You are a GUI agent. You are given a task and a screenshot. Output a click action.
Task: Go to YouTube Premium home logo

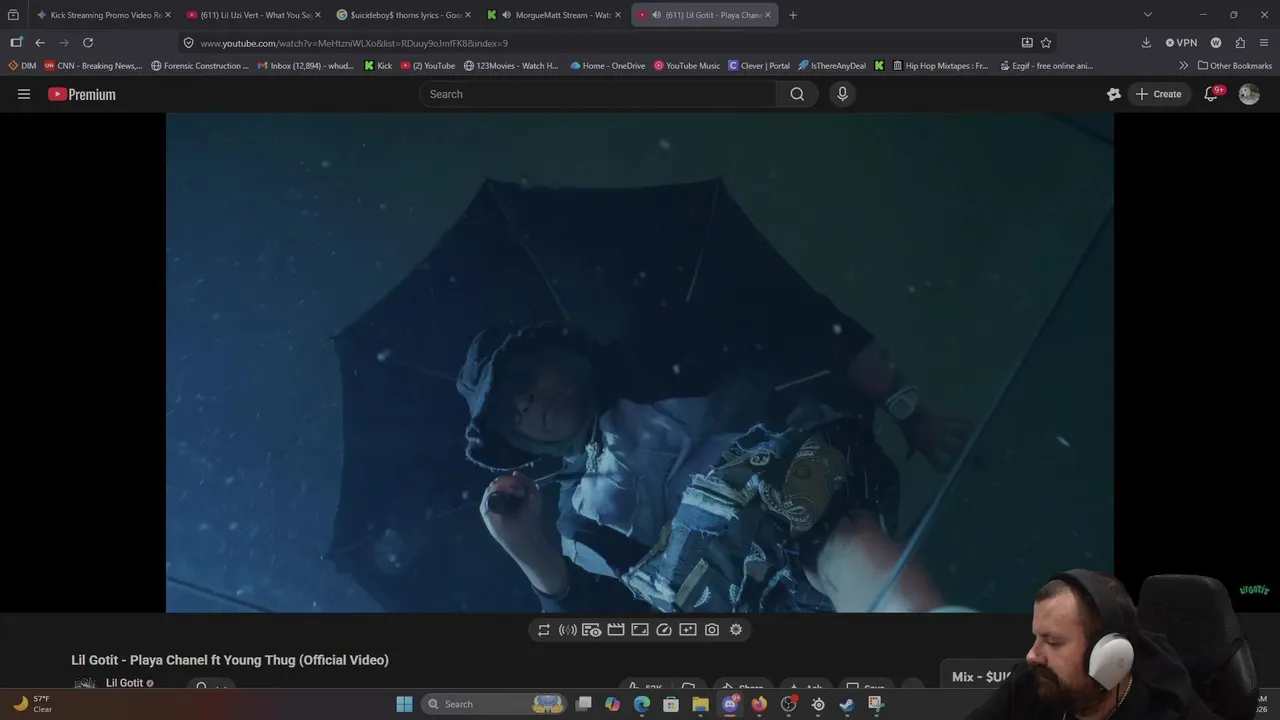pyautogui.click(x=82, y=94)
